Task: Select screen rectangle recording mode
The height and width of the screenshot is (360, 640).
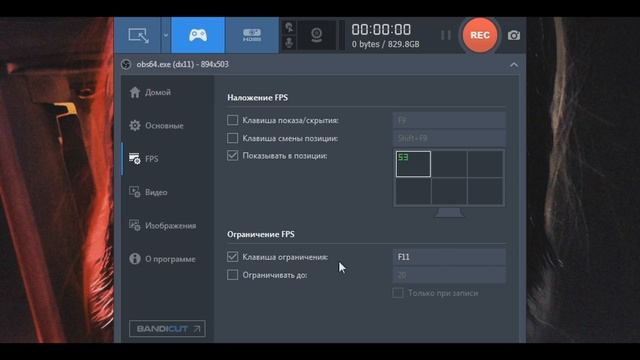Action: pos(138,35)
